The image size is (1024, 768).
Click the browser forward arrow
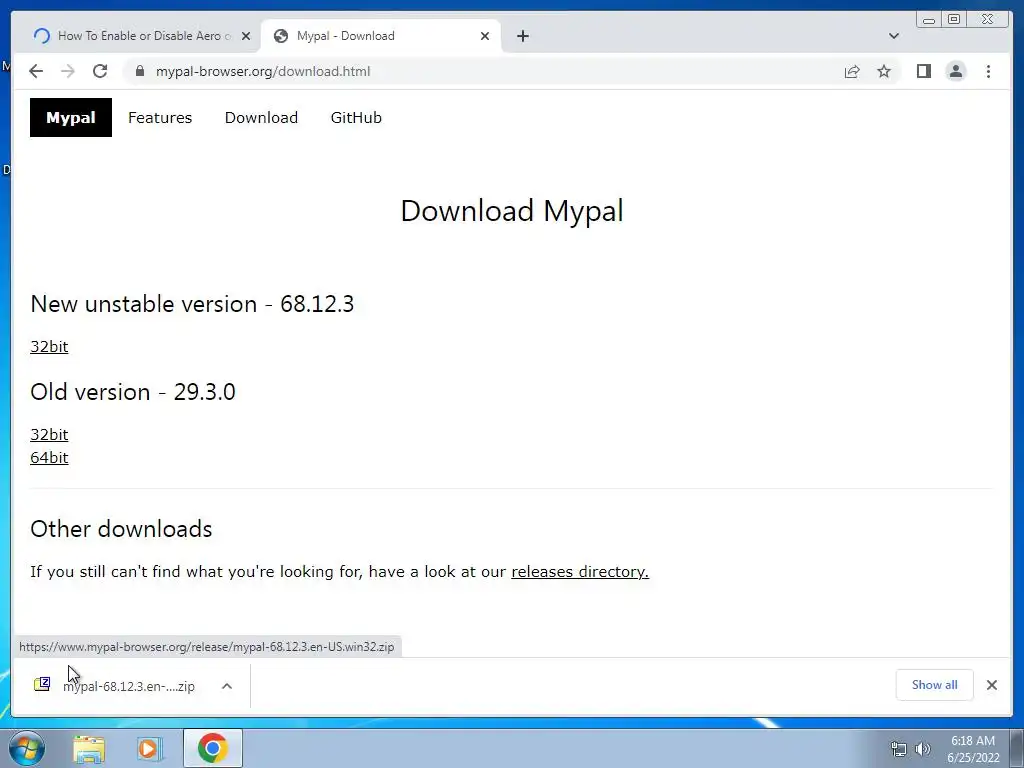click(x=68, y=71)
